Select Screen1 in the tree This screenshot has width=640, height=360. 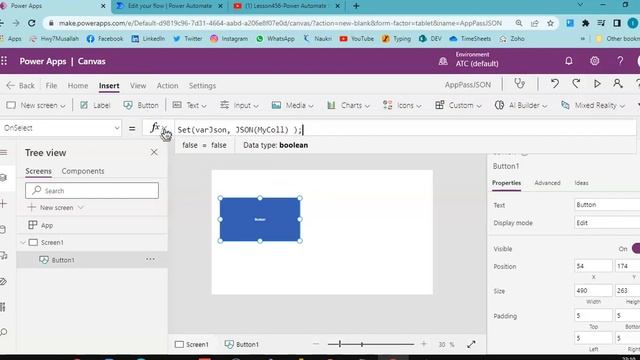(52, 242)
